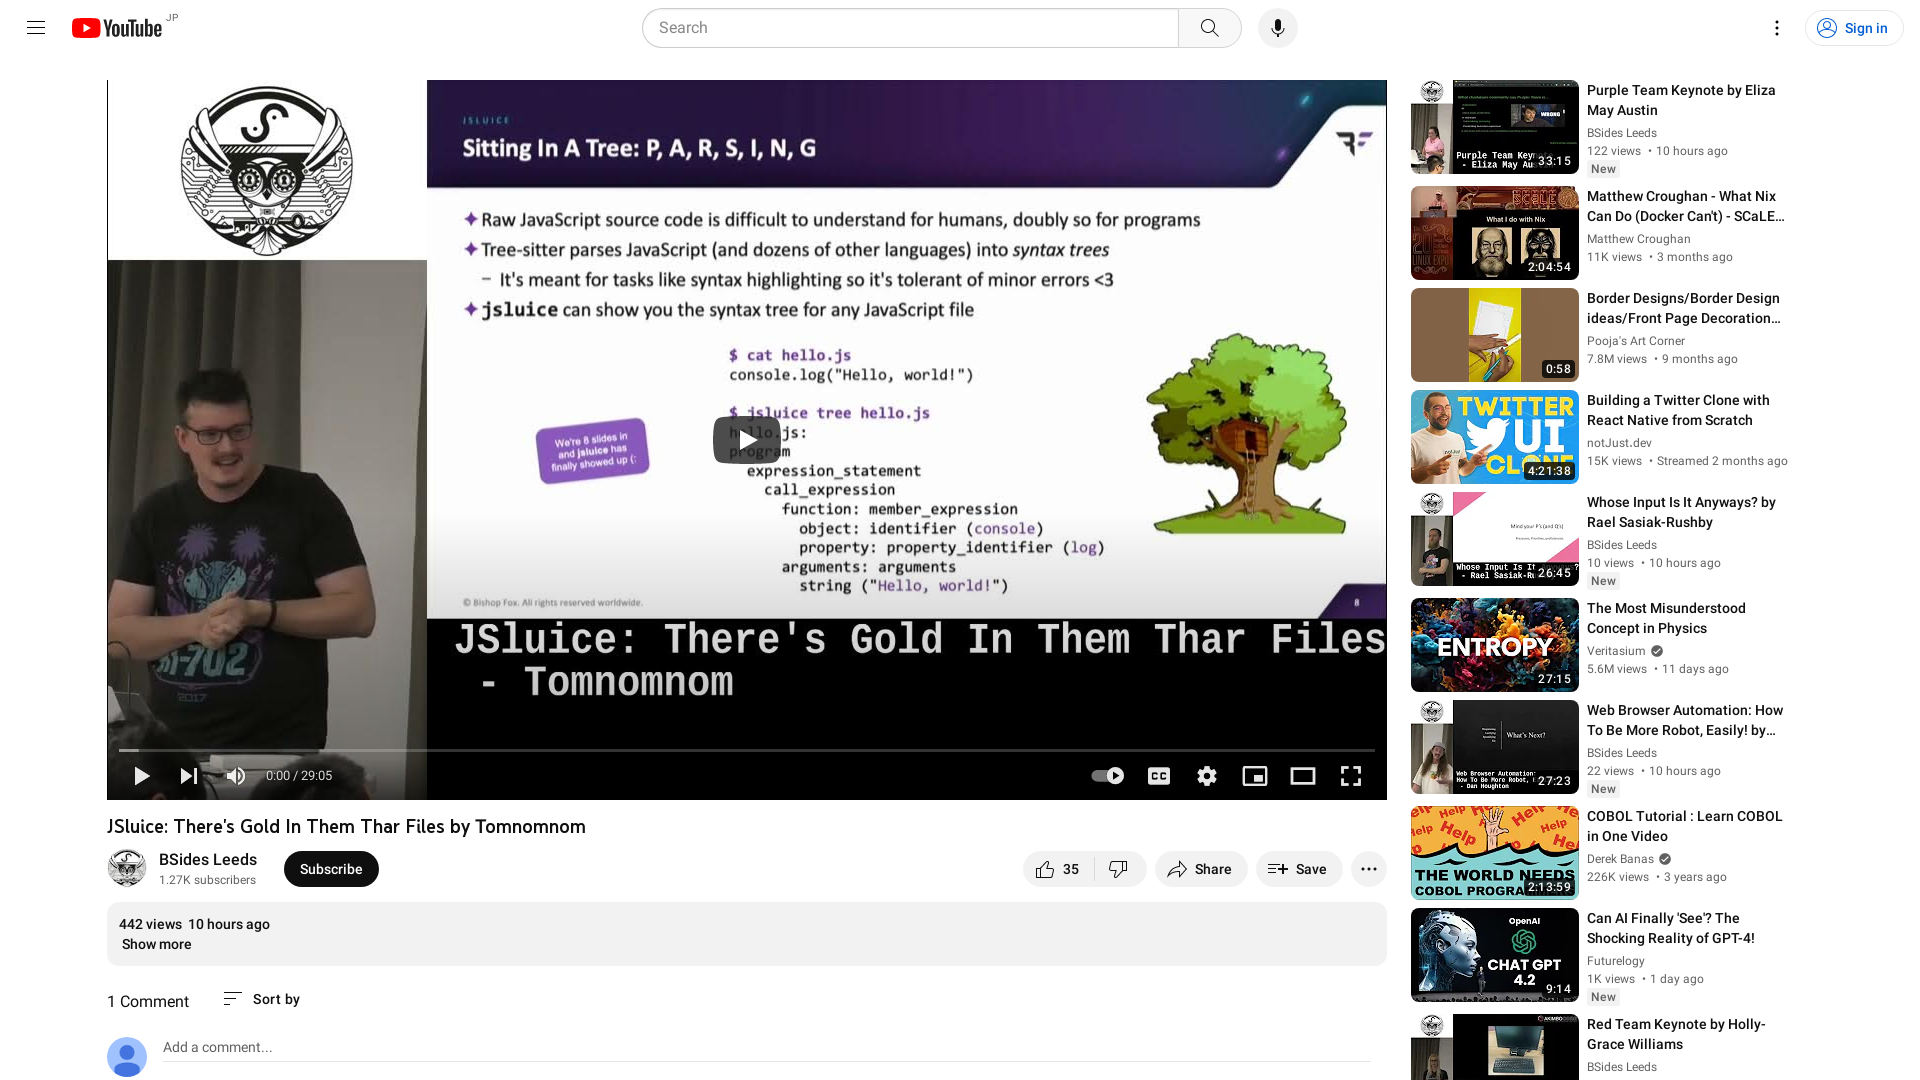Click three-dot more options menu
The width and height of the screenshot is (1920, 1080).
1369,869
